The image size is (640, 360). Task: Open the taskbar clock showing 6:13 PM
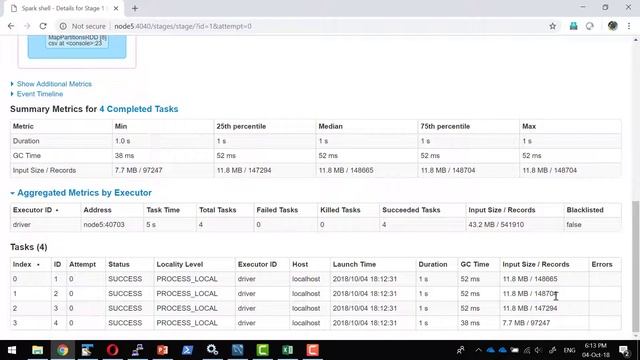click(x=596, y=350)
